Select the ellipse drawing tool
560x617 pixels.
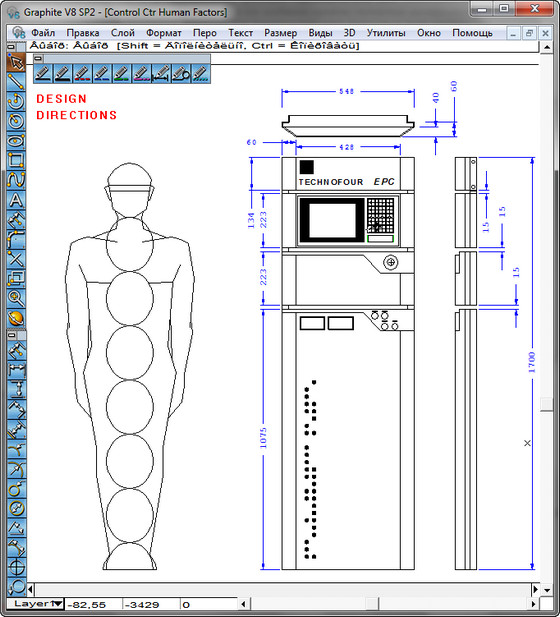pyautogui.click(x=16, y=140)
